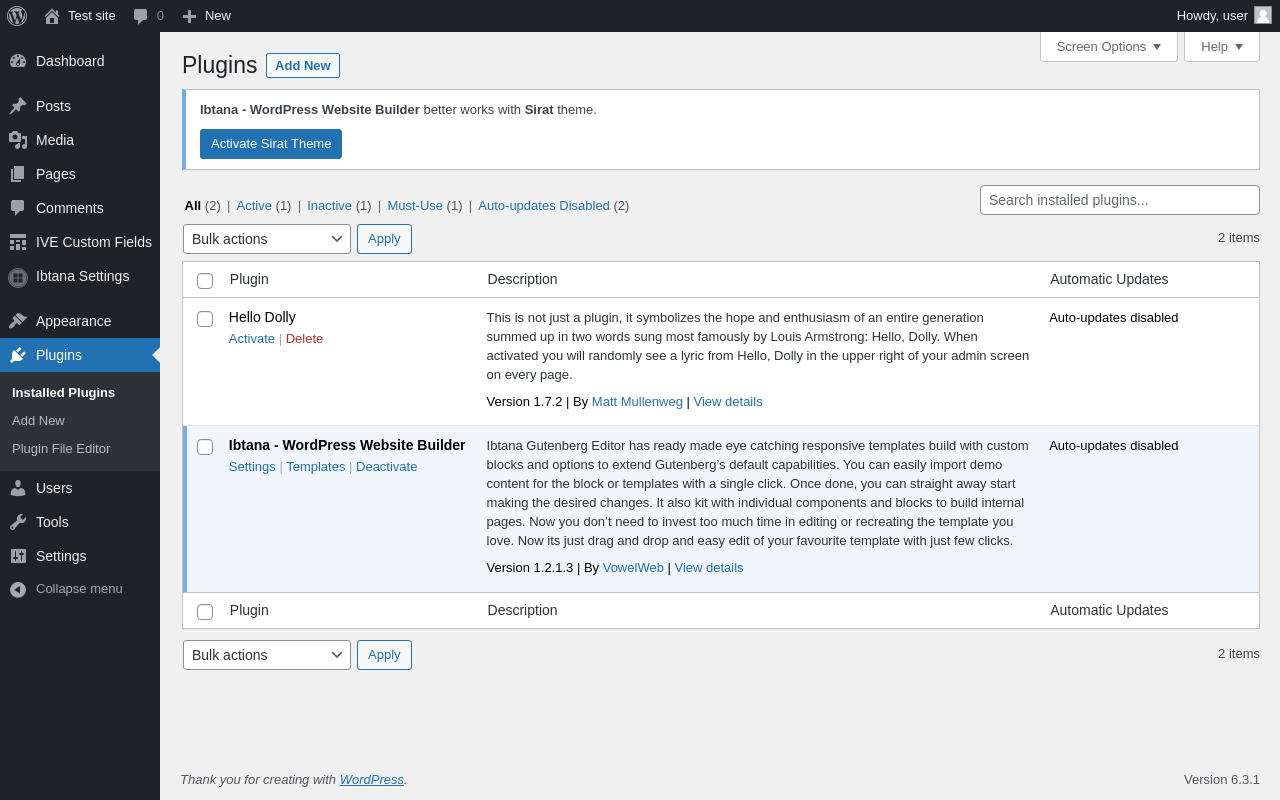Image resolution: width=1280 pixels, height=800 pixels.
Task: Expand the Screen Options panel
Action: click(1108, 46)
